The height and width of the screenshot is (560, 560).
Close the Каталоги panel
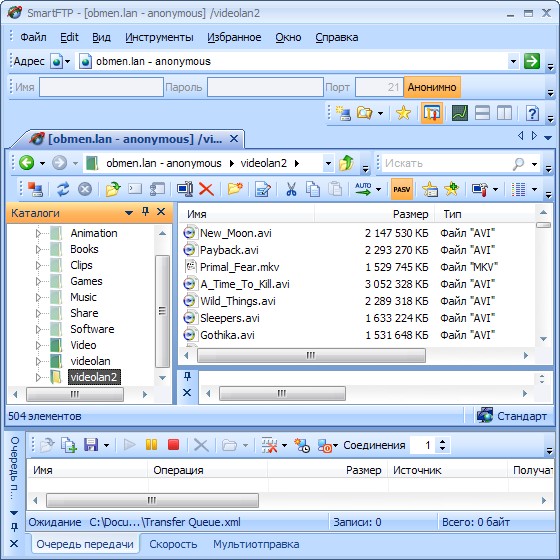point(161,212)
